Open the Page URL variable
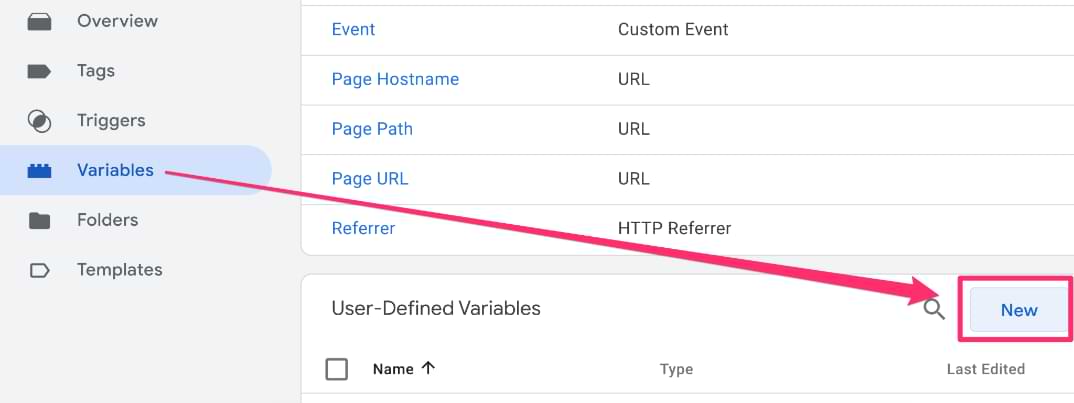This screenshot has width=1074, height=403. click(370, 179)
